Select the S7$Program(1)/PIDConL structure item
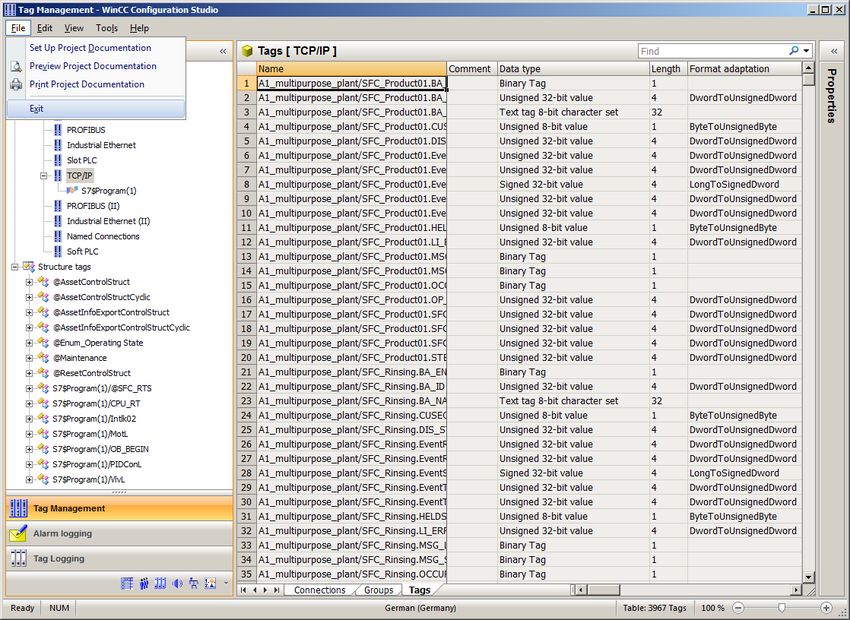Viewport: 850px width, 620px height. click(x=97, y=464)
